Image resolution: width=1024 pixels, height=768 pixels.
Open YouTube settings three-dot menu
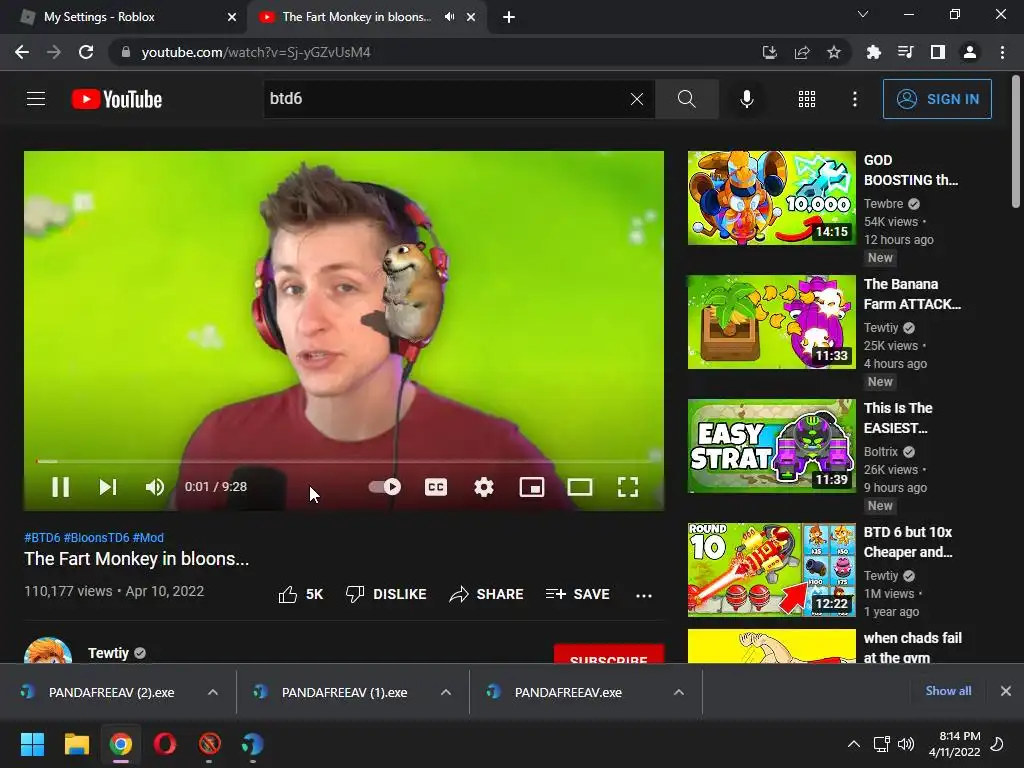coord(854,99)
